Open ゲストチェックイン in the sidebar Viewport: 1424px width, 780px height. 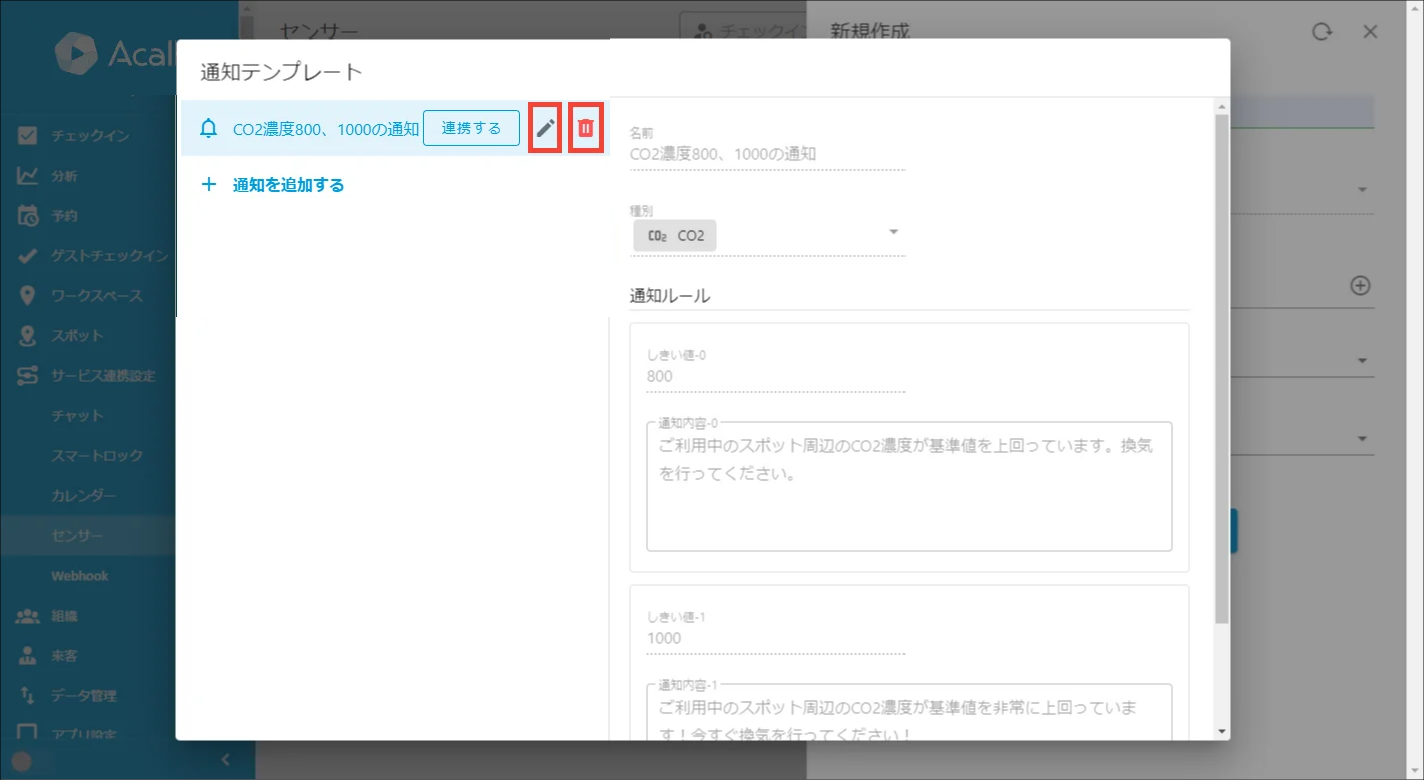click(110, 256)
